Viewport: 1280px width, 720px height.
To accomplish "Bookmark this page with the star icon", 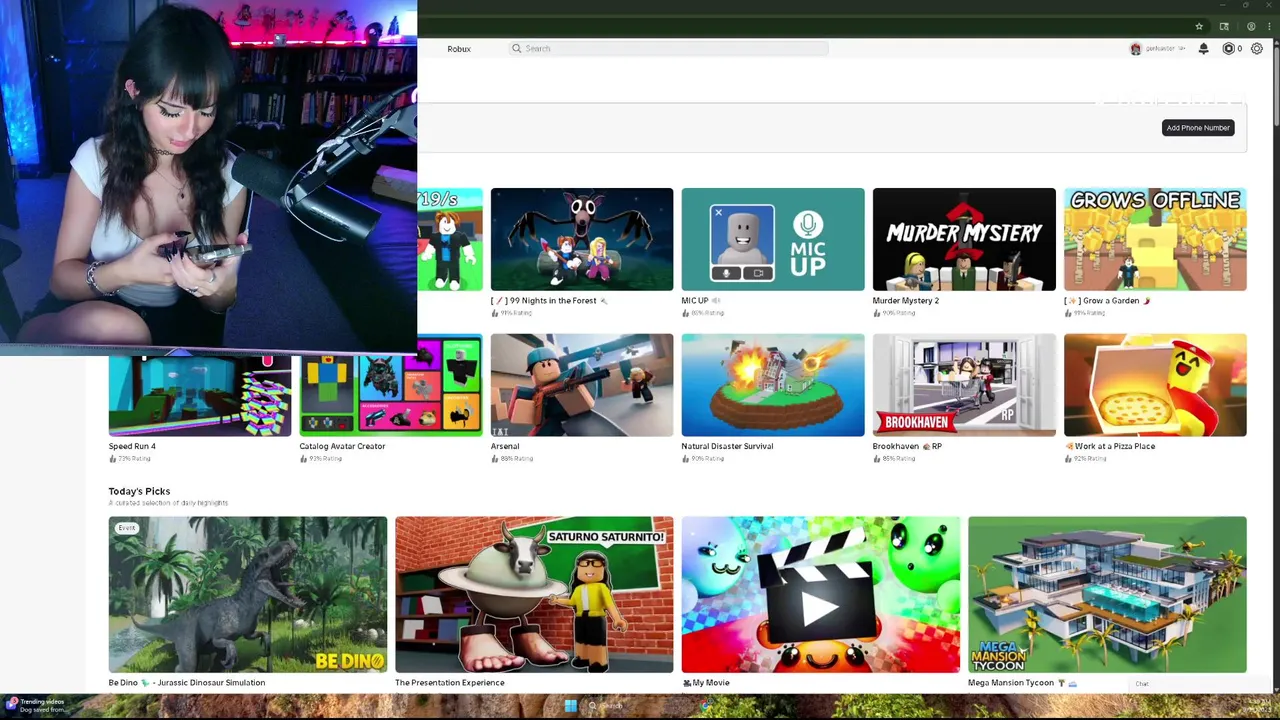I will (1198, 26).
